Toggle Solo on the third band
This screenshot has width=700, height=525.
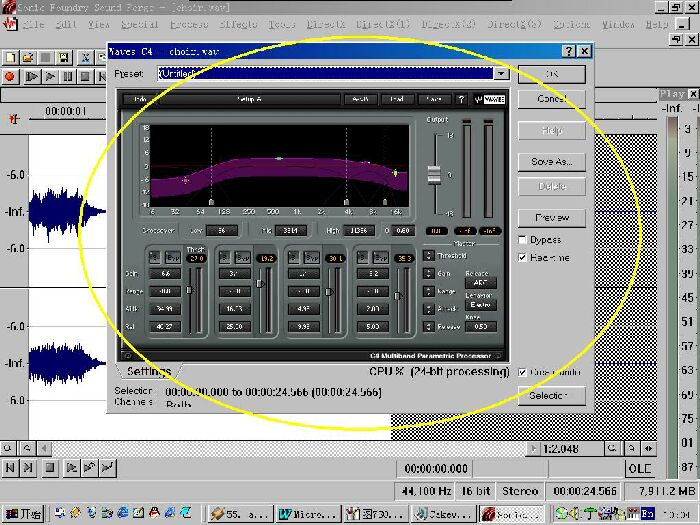pyautogui.click(x=293, y=257)
